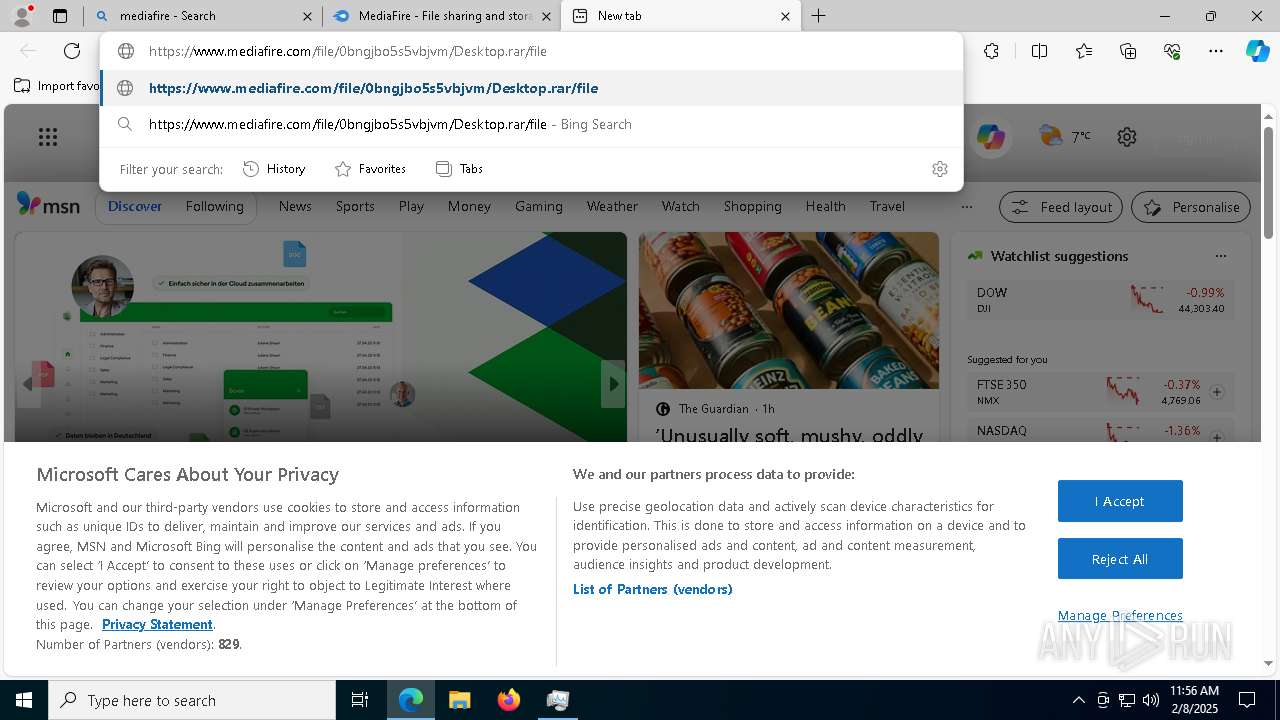
Task: Switch to the MediaFire File sharing tab
Action: click(x=443, y=16)
